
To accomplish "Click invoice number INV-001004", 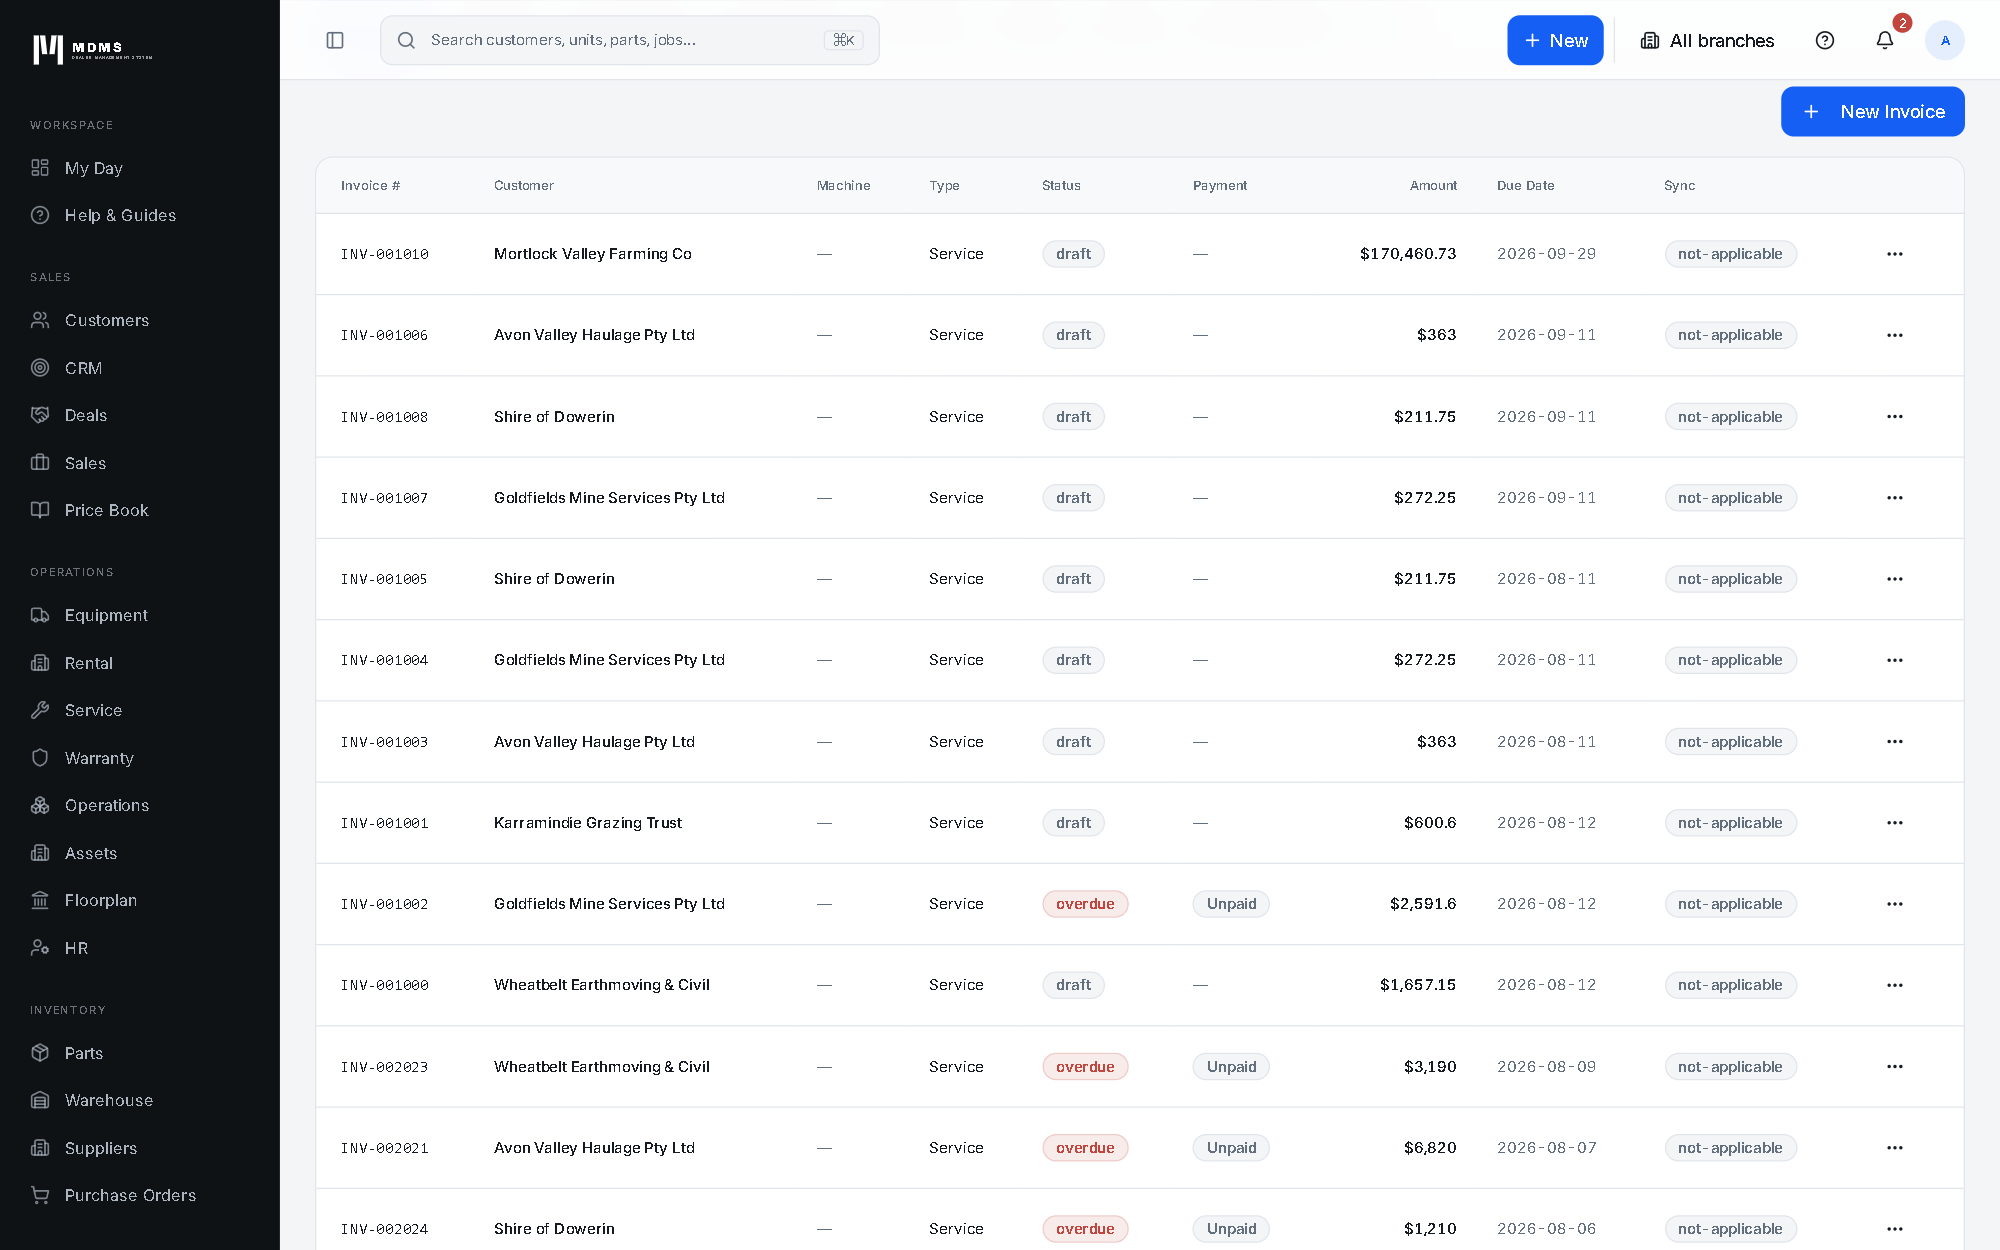I will click(385, 660).
